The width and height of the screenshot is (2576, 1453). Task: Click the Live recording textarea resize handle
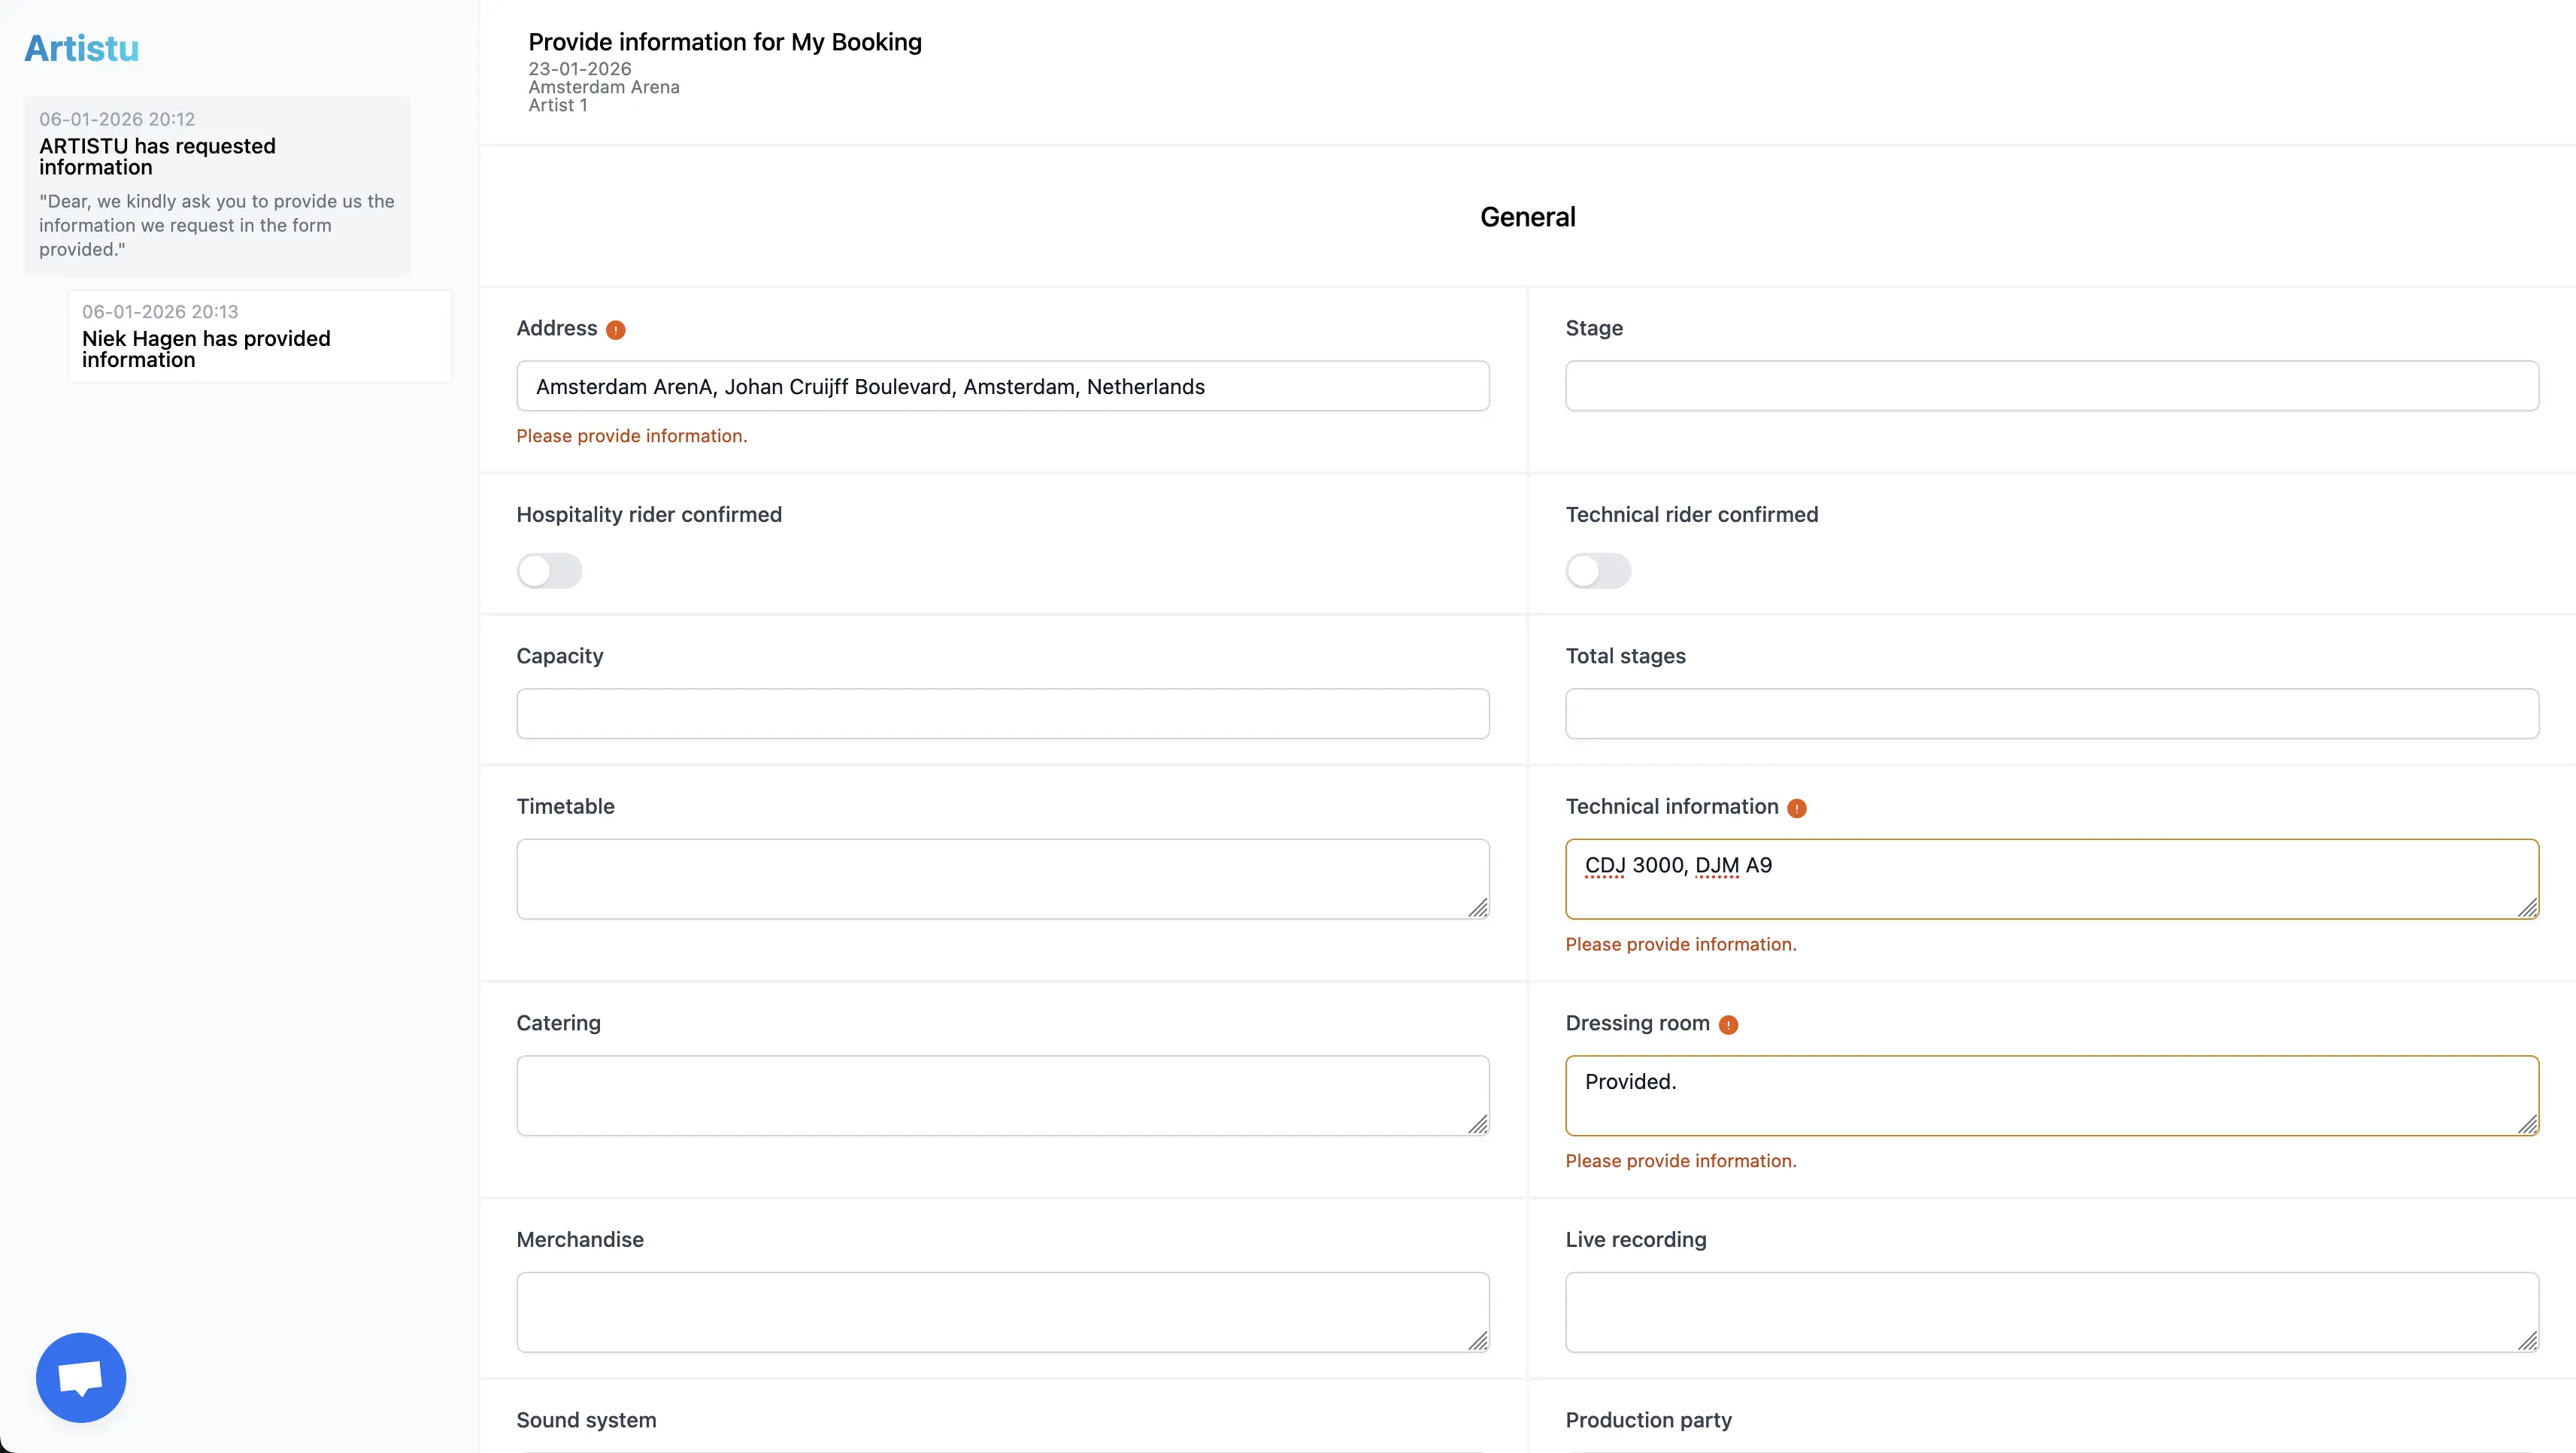pos(2527,1341)
